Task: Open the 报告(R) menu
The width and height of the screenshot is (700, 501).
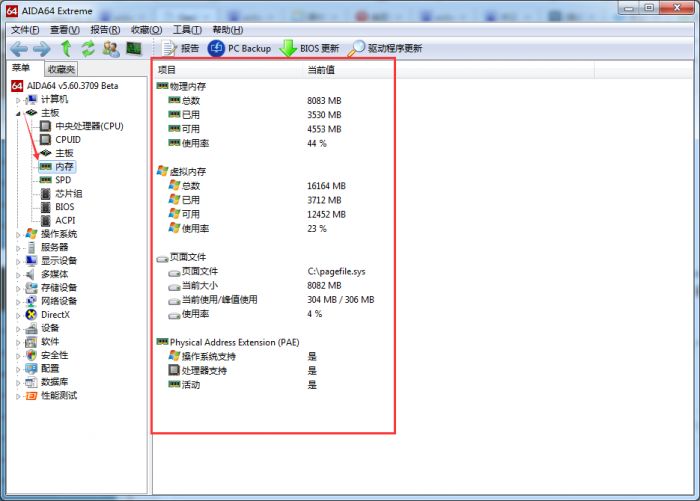Action: [x=105, y=30]
